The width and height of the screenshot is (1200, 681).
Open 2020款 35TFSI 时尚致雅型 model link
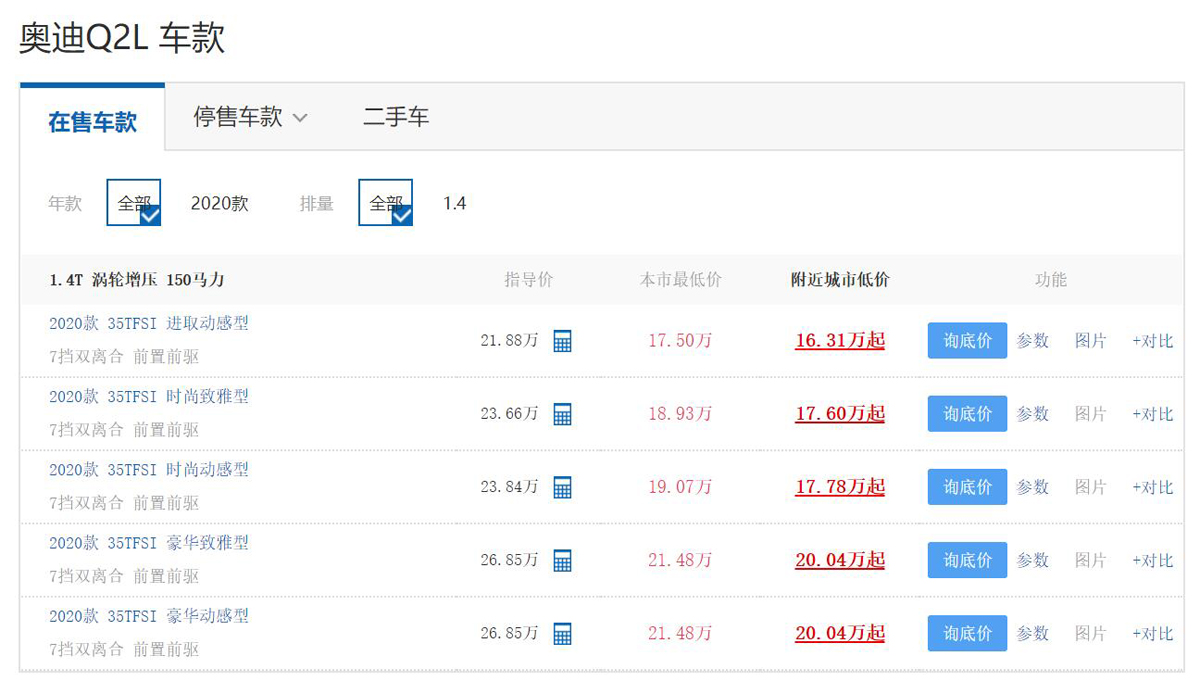click(x=149, y=396)
